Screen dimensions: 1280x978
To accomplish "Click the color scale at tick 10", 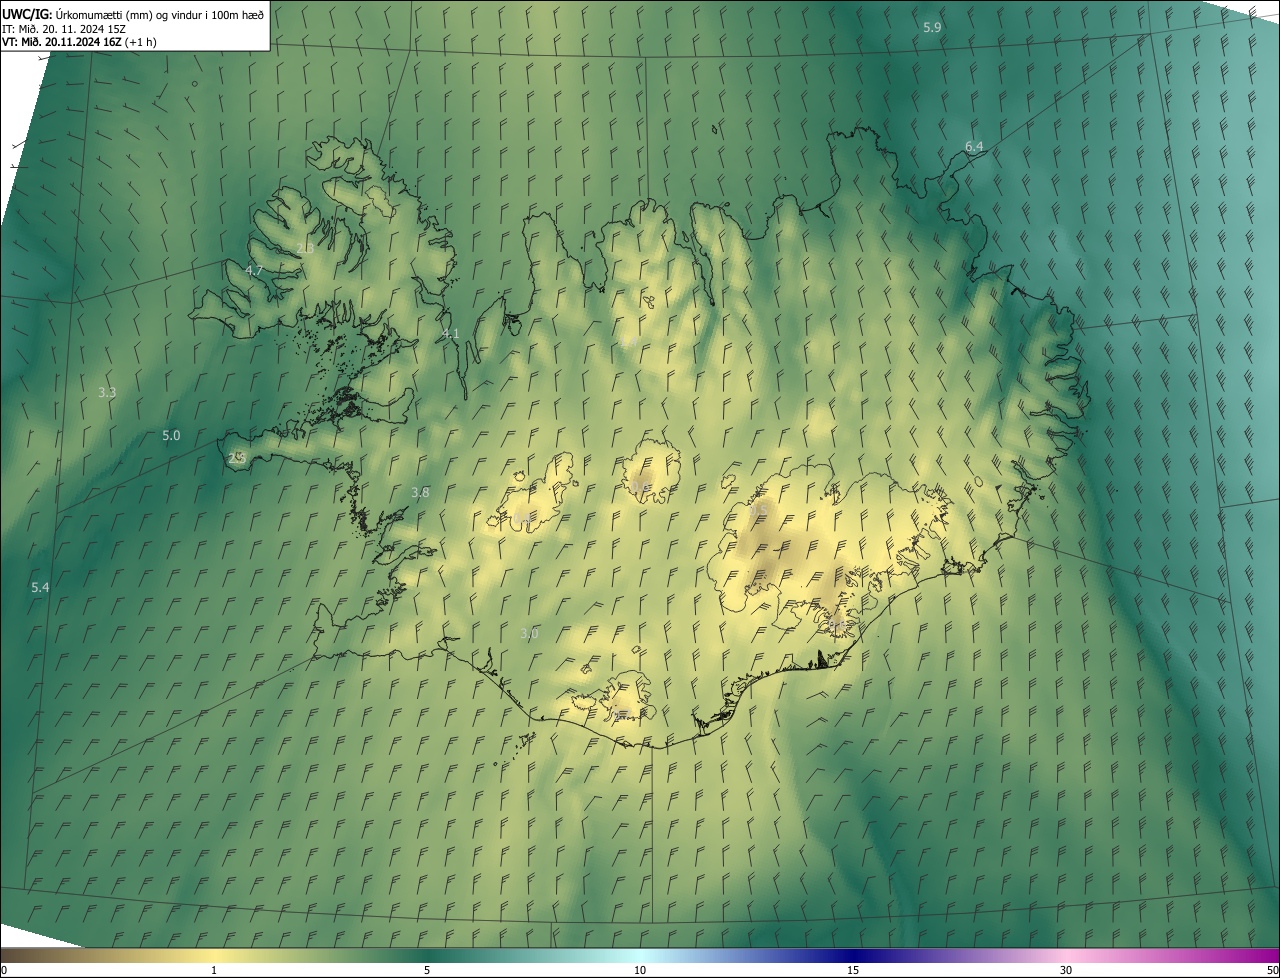I will pyautogui.click(x=640, y=970).
